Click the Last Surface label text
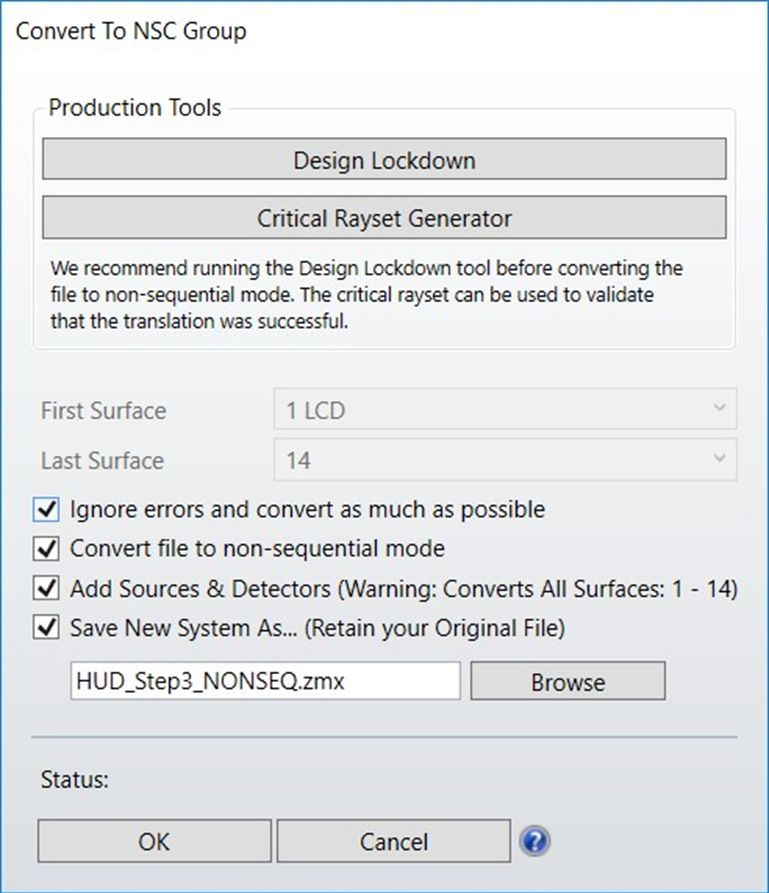 pos(102,461)
